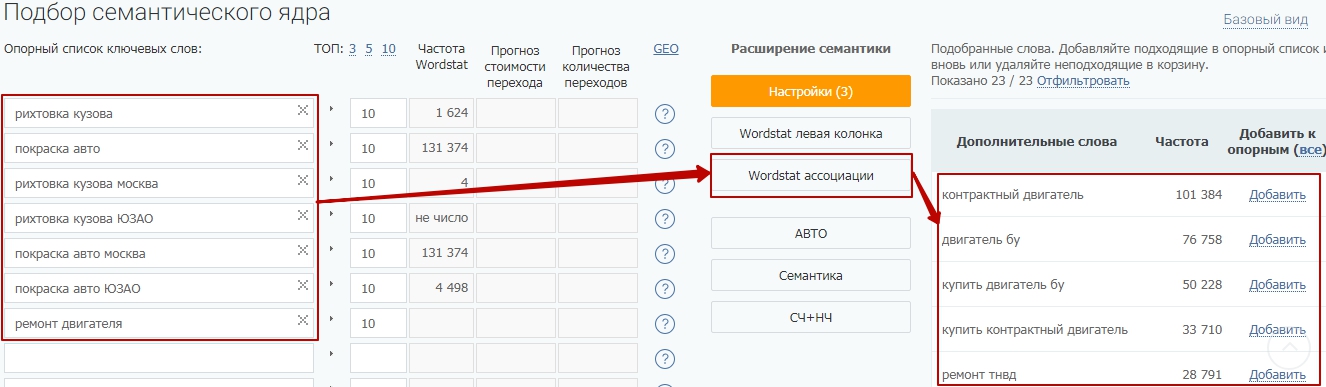
Task: Click the scroll-to-top circle arrow icon
Action: tap(1289, 349)
